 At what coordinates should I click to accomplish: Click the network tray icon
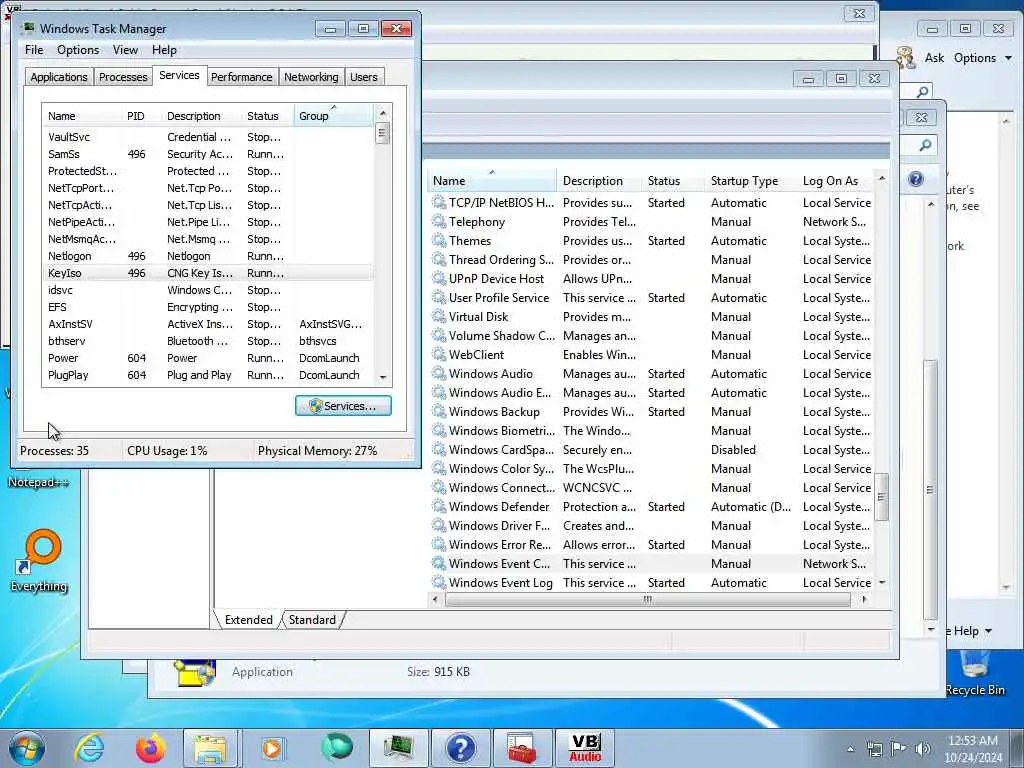pos(874,749)
